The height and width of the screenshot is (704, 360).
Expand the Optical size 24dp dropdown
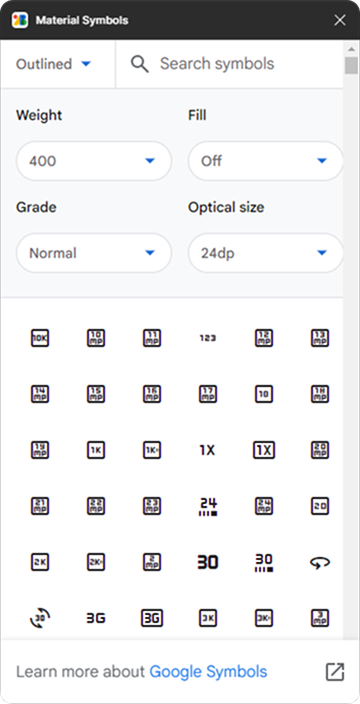click(265, 253)
